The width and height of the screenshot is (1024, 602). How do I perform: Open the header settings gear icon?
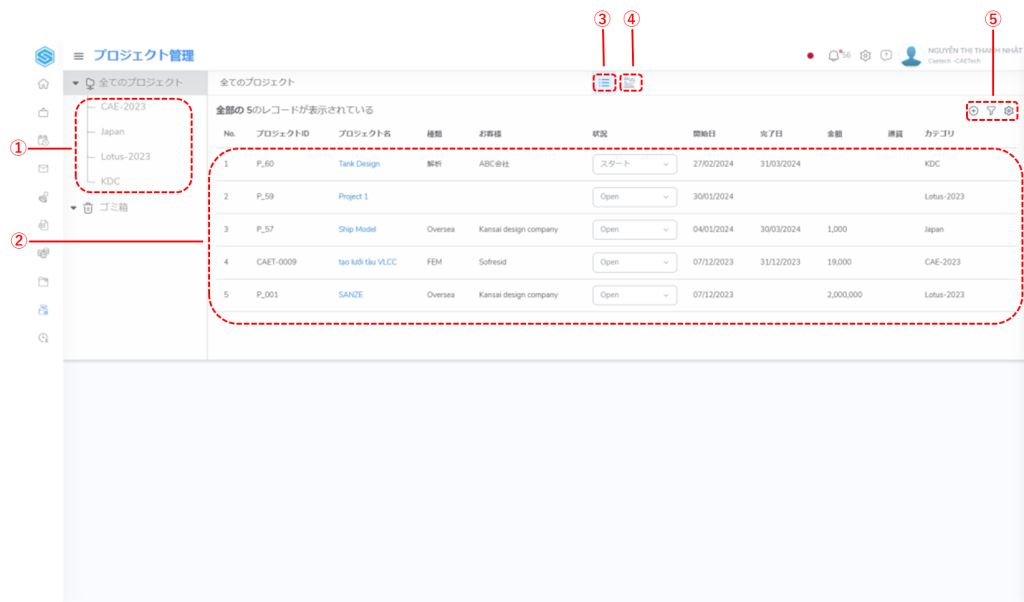[x=866, y=56]
